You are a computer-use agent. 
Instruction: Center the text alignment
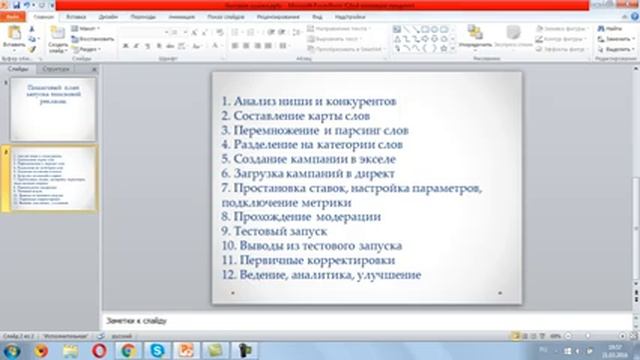coord(246,46)
